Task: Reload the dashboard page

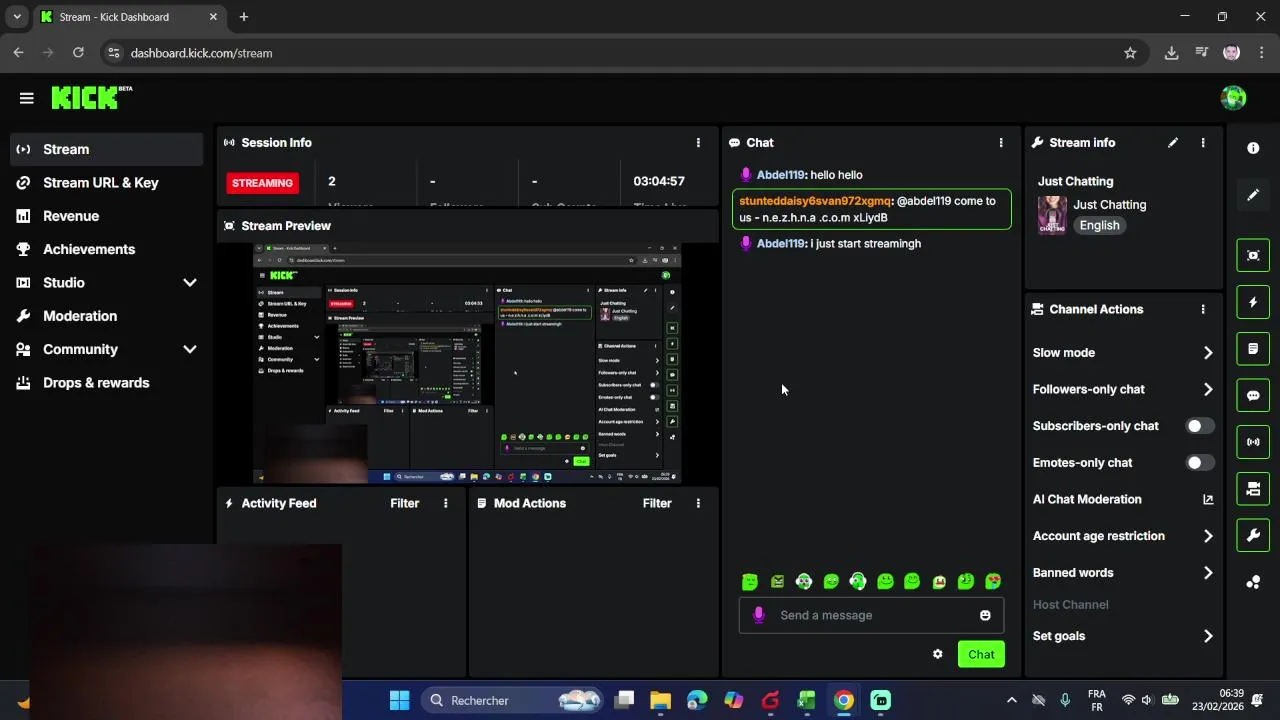Action: tap(78, 53)
